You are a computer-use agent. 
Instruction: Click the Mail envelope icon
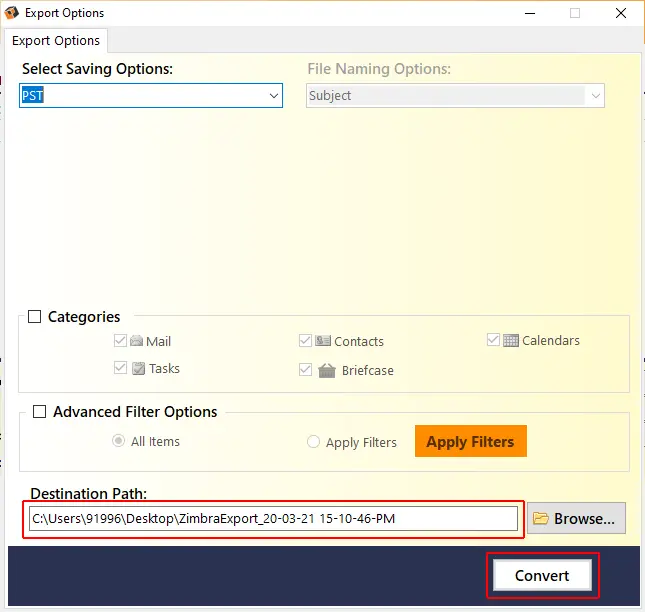pos(136,341)
